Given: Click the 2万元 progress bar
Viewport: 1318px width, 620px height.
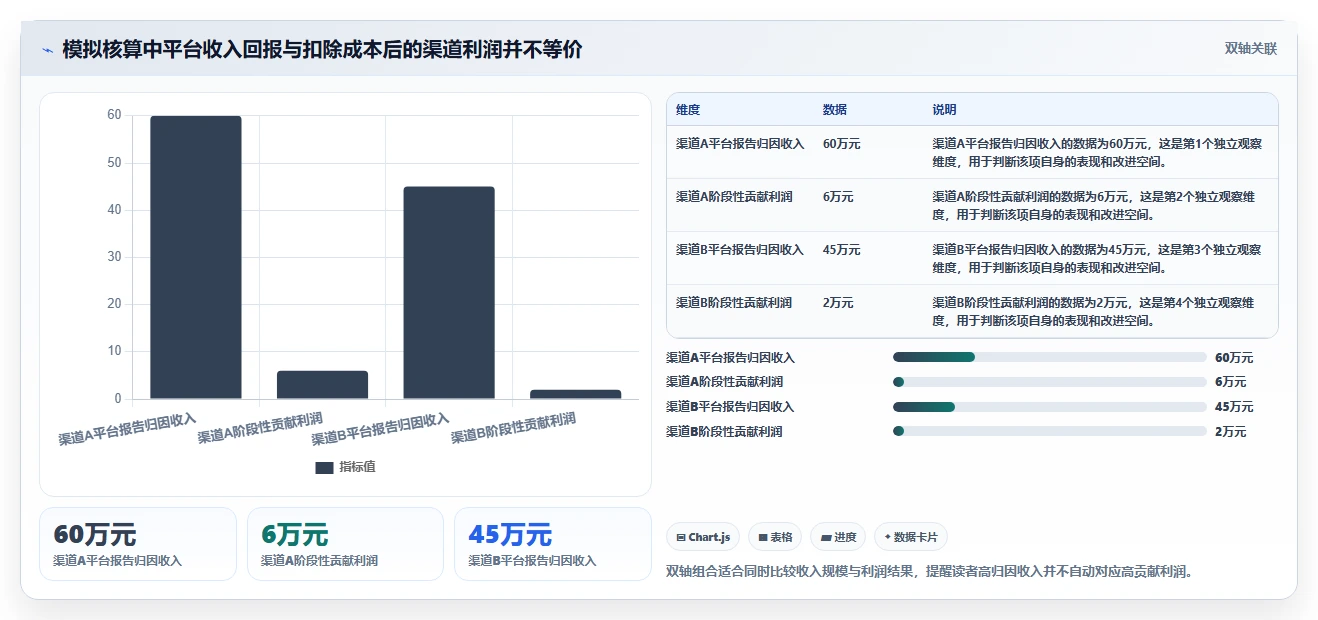Looking at the screenshot, I should coord(1050,431).
